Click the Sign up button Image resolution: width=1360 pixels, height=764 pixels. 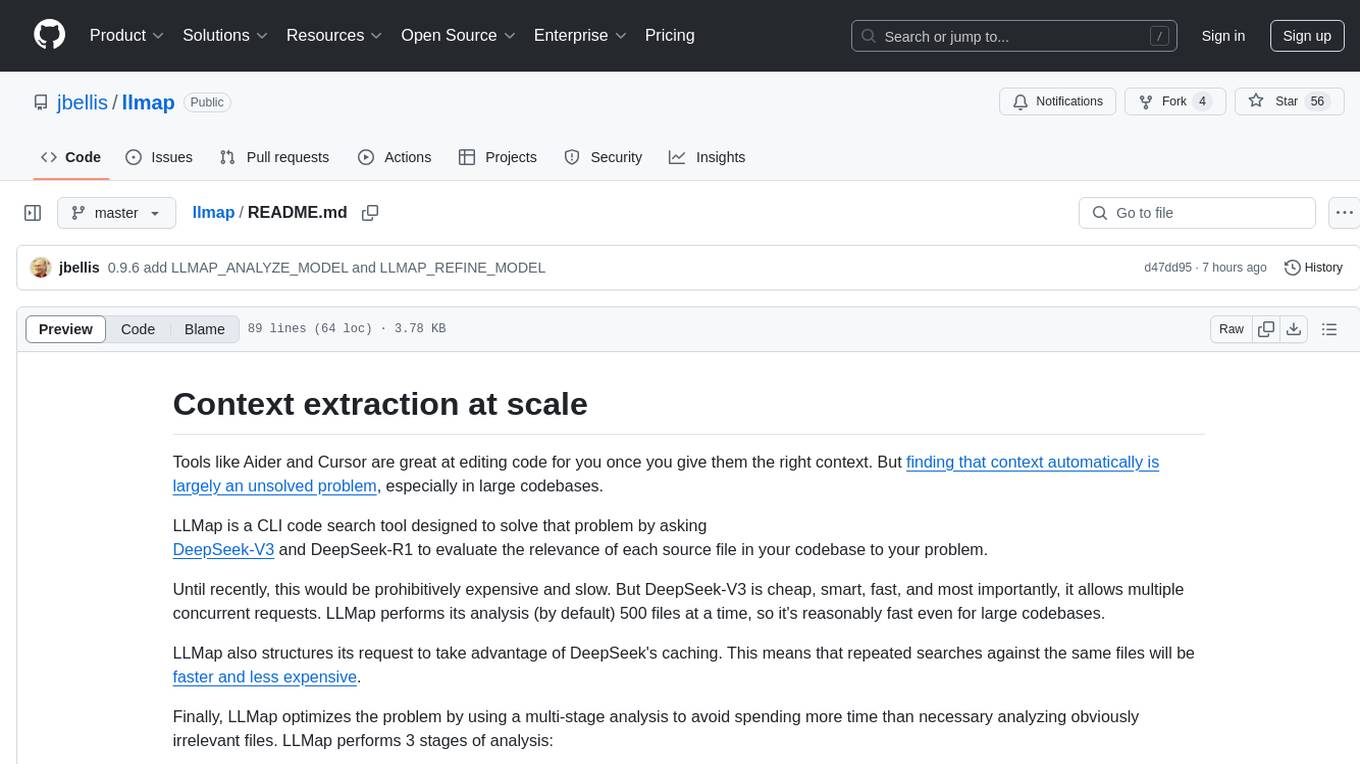[1307, 36]
